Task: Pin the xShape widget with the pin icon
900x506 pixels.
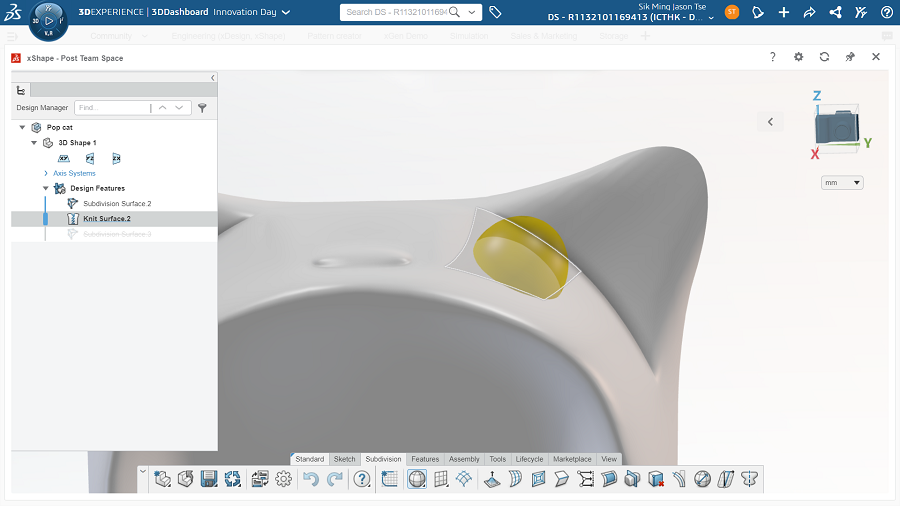Action: tap(850, 57)
